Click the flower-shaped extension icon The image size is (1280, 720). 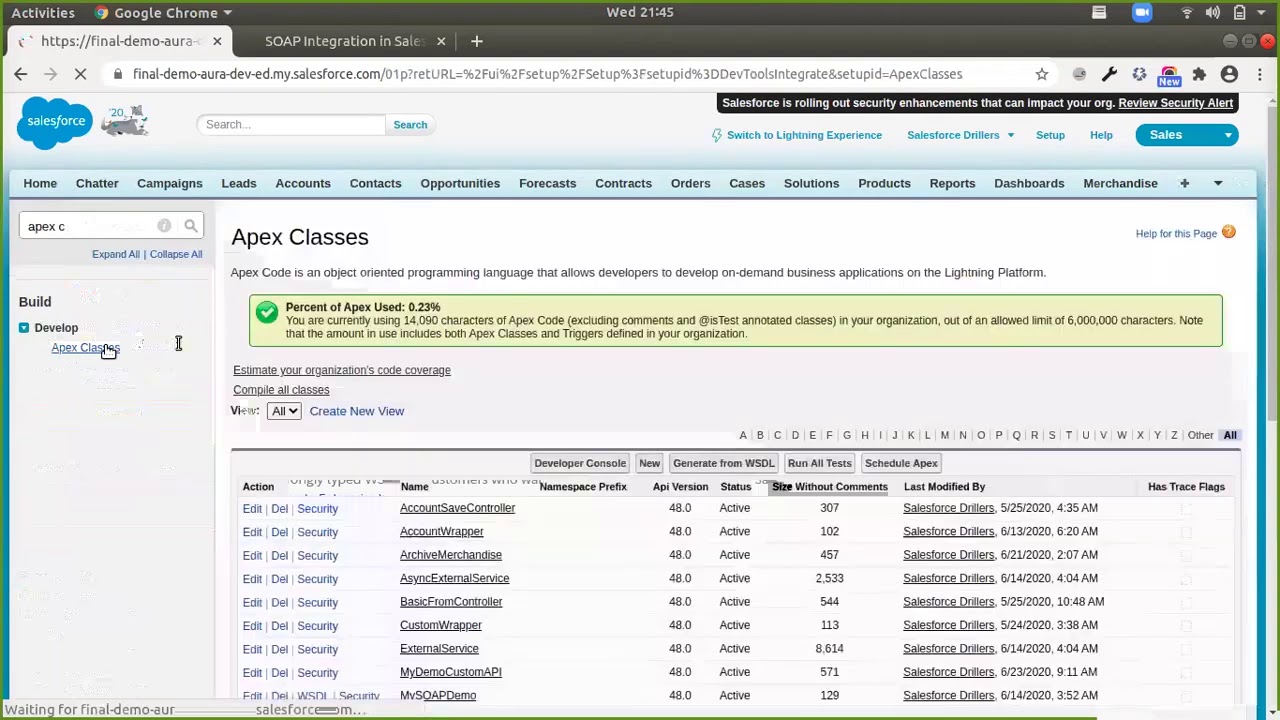tap(1139, 74)
